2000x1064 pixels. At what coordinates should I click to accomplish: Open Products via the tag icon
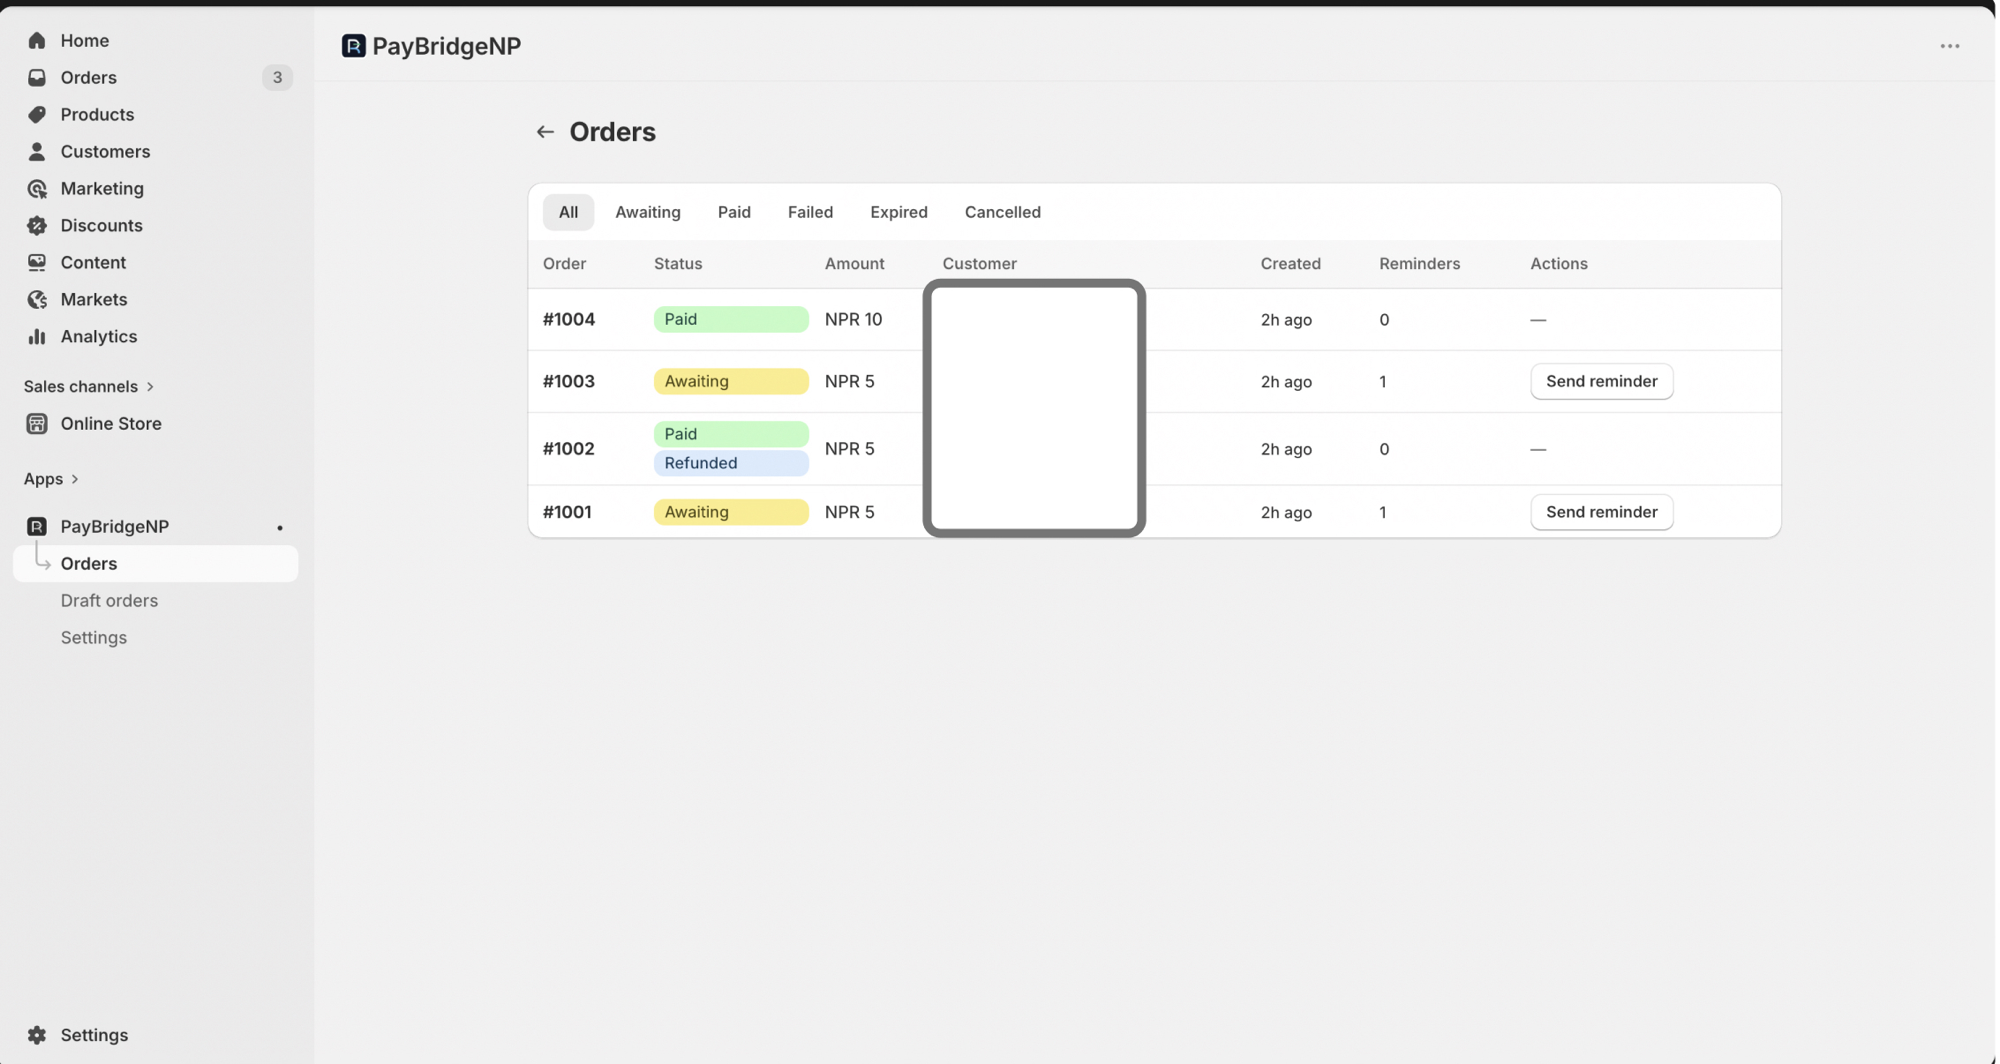click(37, 115)
